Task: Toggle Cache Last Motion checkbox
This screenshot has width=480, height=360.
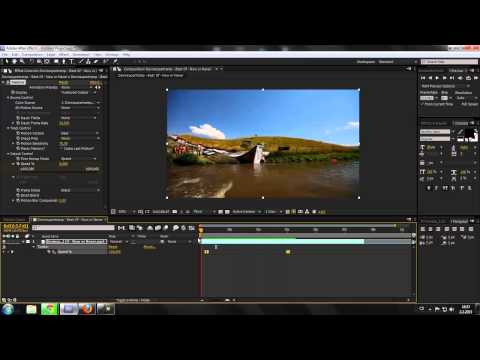Action: point(62,149)
